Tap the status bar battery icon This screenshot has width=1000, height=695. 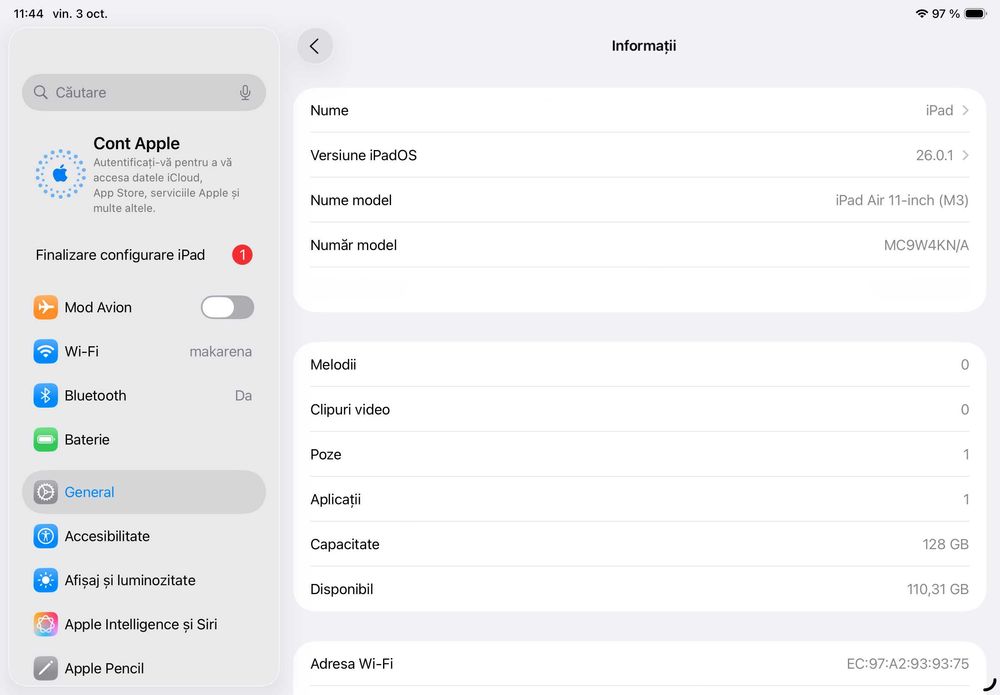pos(976,13)
